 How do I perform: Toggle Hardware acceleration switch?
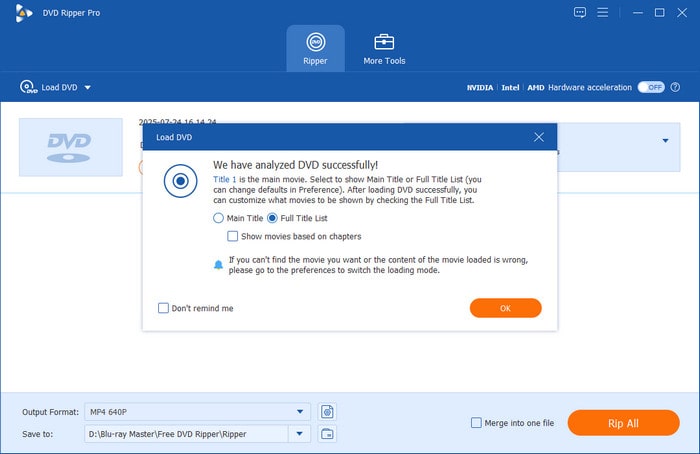pyautogui.click(x=651, y=87)
